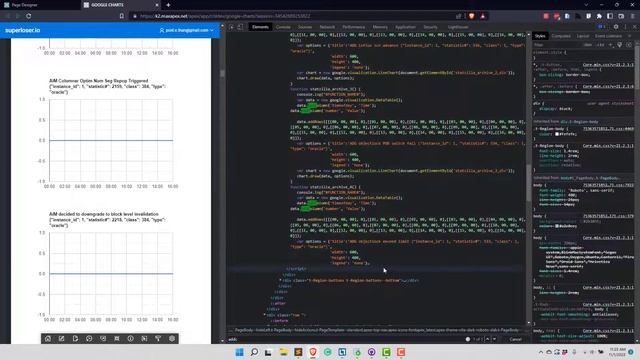Open the taskbar clock and date
Screen dimensions: 640x360
pyautogui.click(x=617, y=352)
